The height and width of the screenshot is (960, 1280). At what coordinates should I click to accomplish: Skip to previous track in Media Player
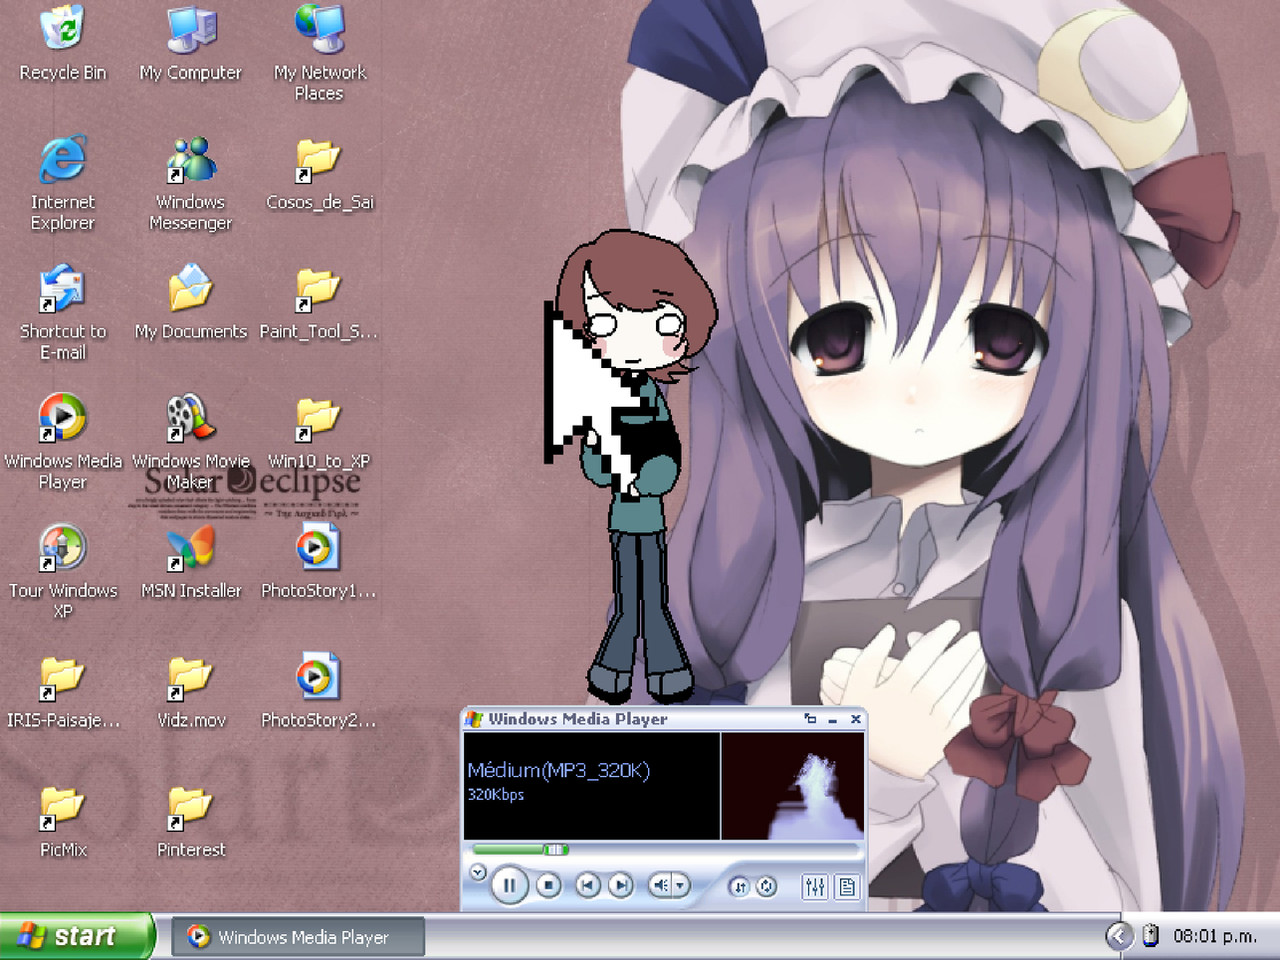coord(588,885)
